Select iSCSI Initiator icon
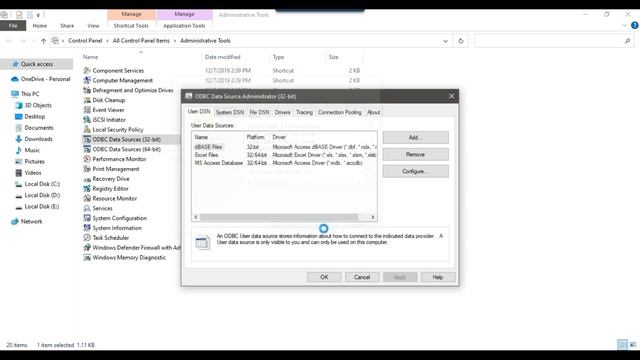The image size is (640, 360). pyautogui.click(x=87, y=119)
